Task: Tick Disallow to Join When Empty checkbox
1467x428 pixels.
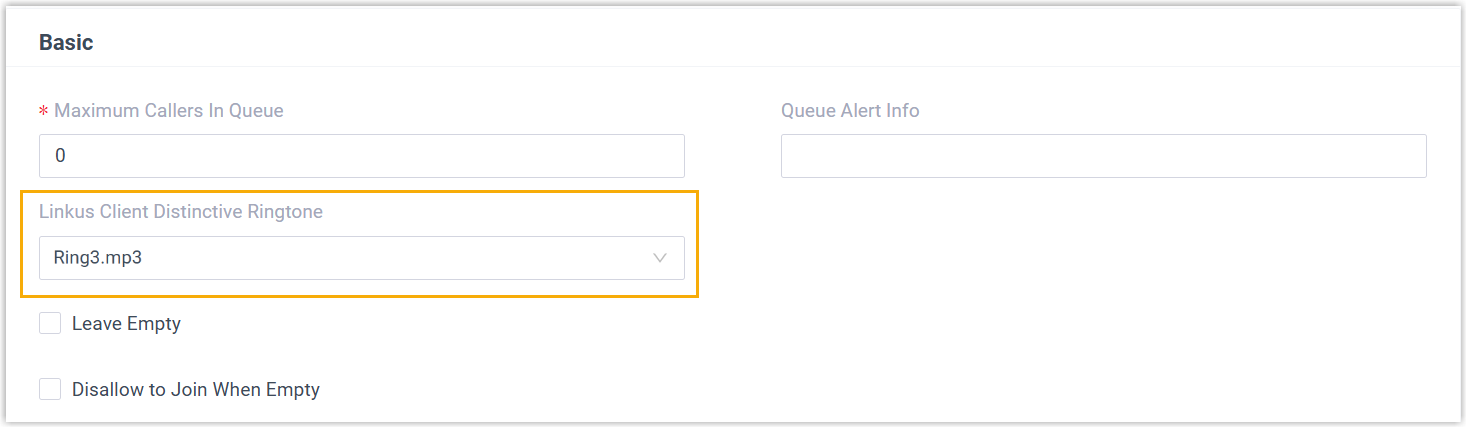Action: tap(50, 389)
